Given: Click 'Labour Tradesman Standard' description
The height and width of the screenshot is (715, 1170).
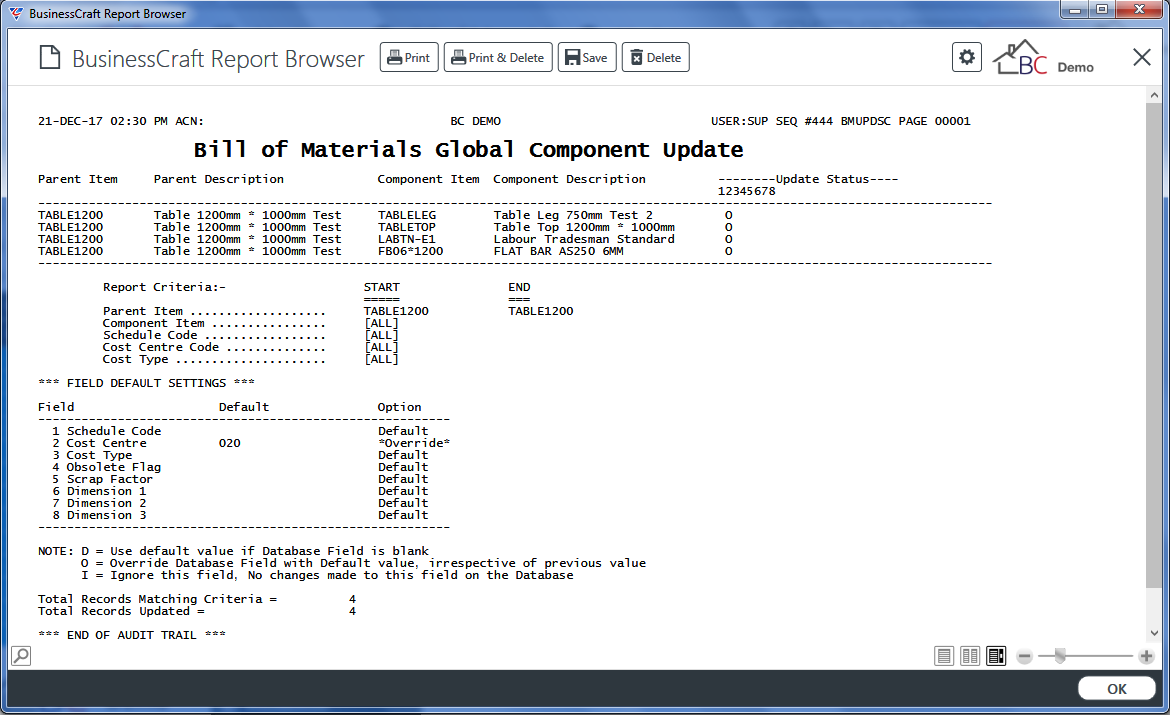Looking at the screenshot, I should click(584, 239).
